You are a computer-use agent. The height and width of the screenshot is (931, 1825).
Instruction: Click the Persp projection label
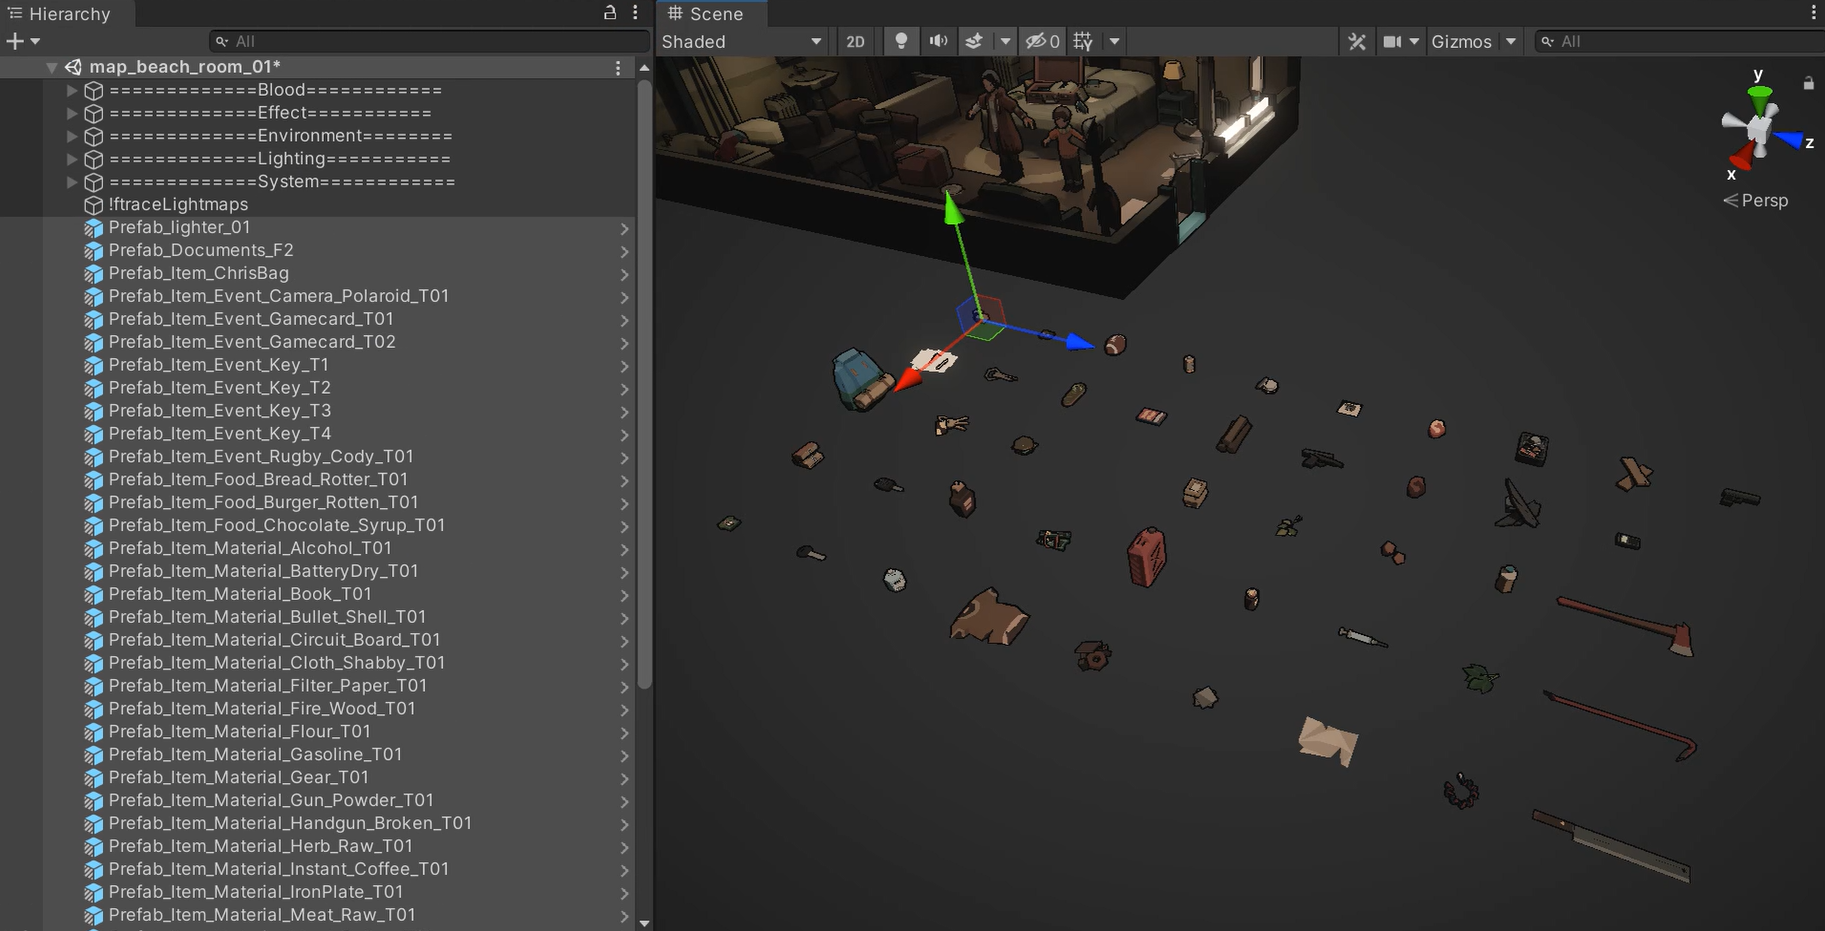1764,200
